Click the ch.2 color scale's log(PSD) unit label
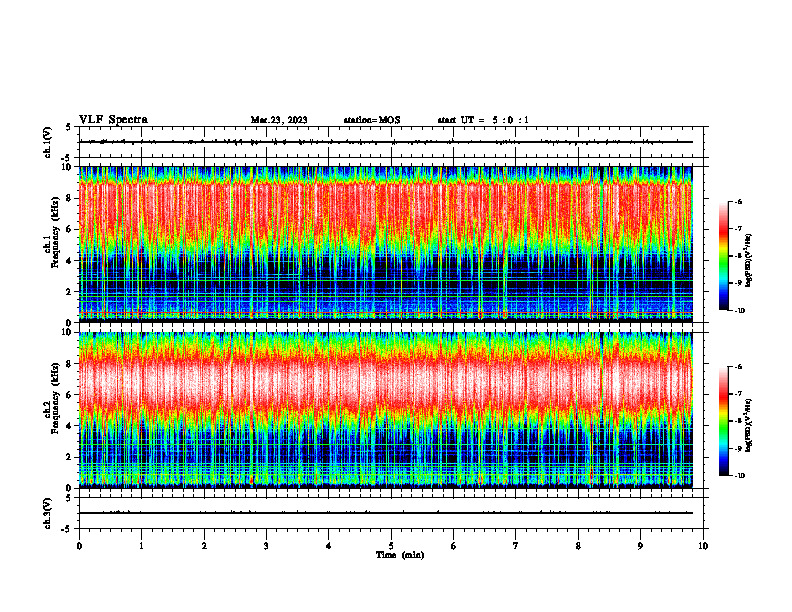This screenshot has width=792, height=612. tap(749, 425)
